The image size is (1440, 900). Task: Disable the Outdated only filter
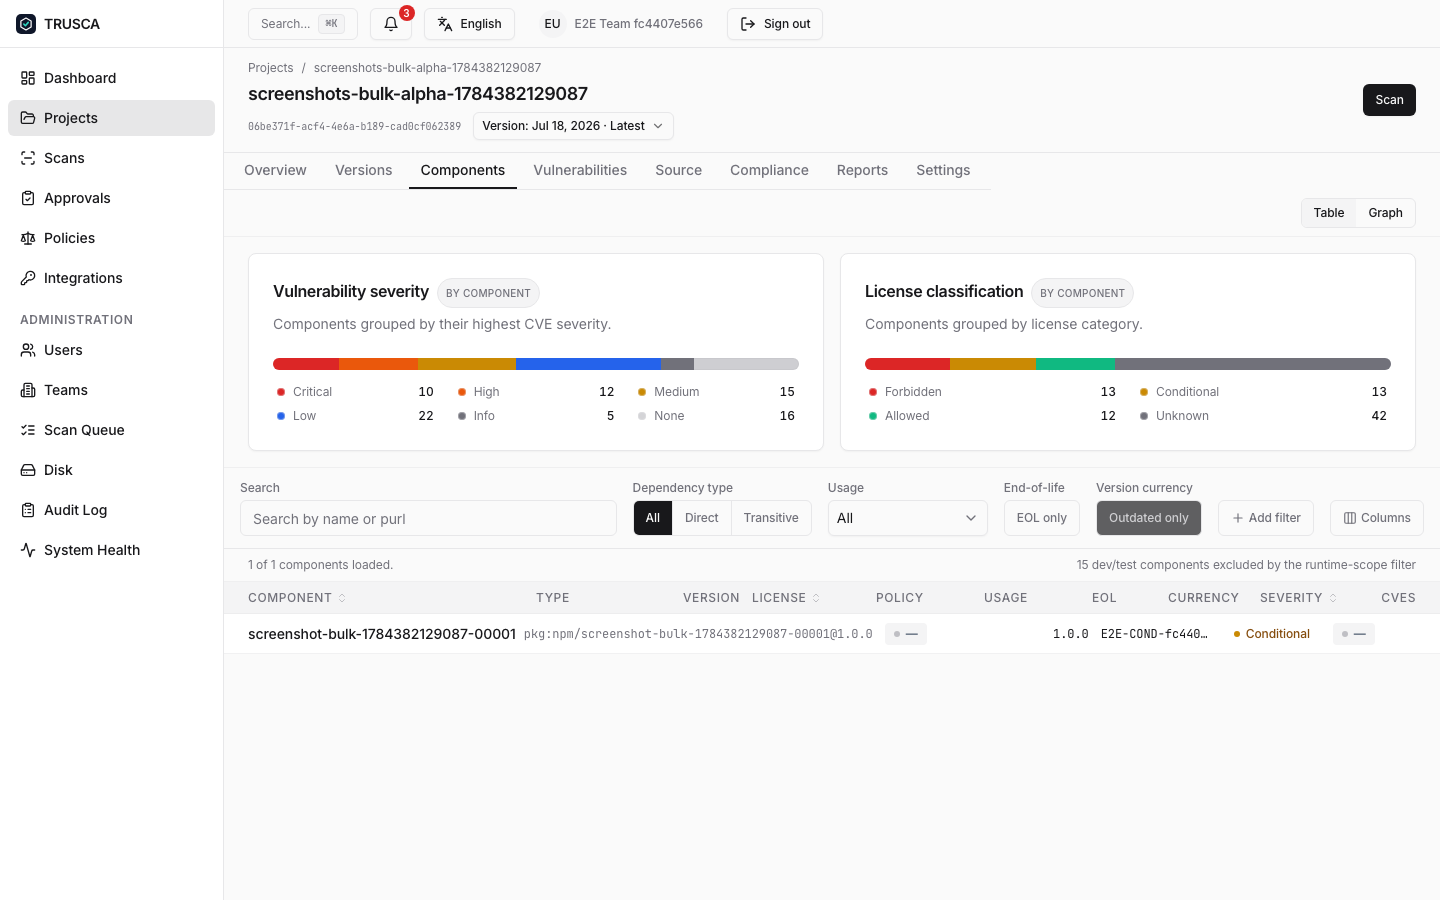(1148, 518)
